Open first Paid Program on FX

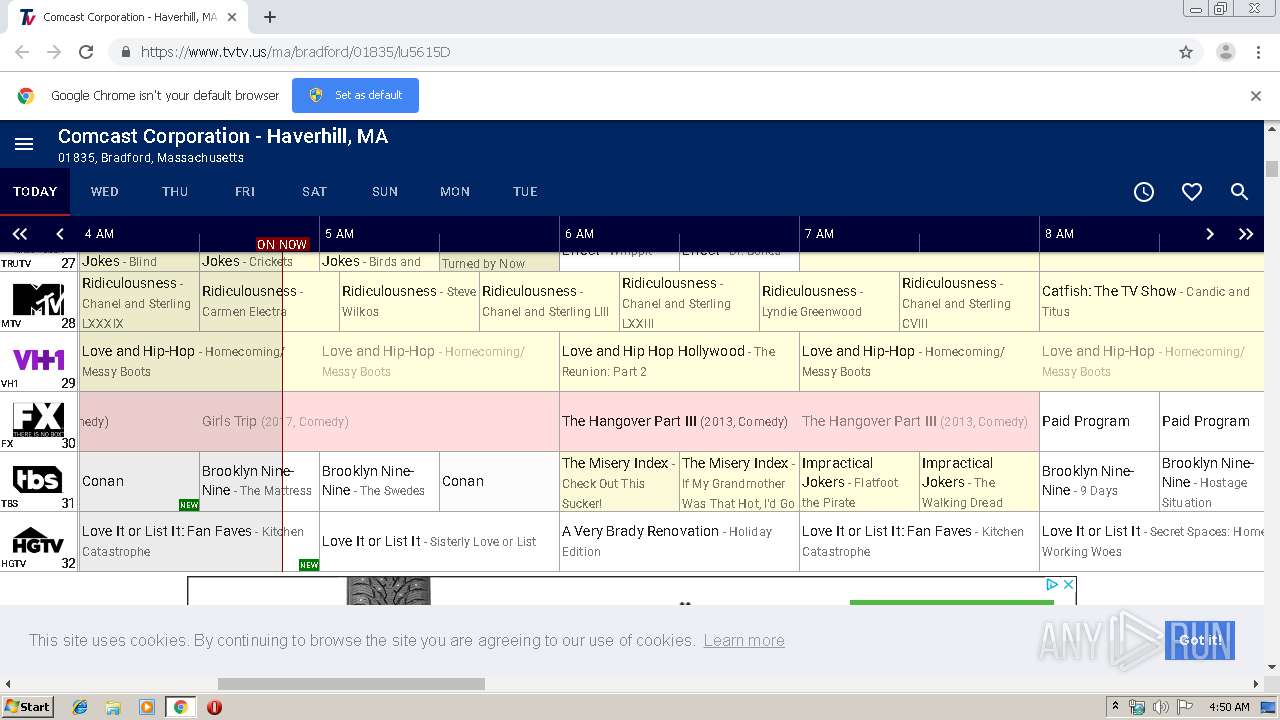point(1099,421)
